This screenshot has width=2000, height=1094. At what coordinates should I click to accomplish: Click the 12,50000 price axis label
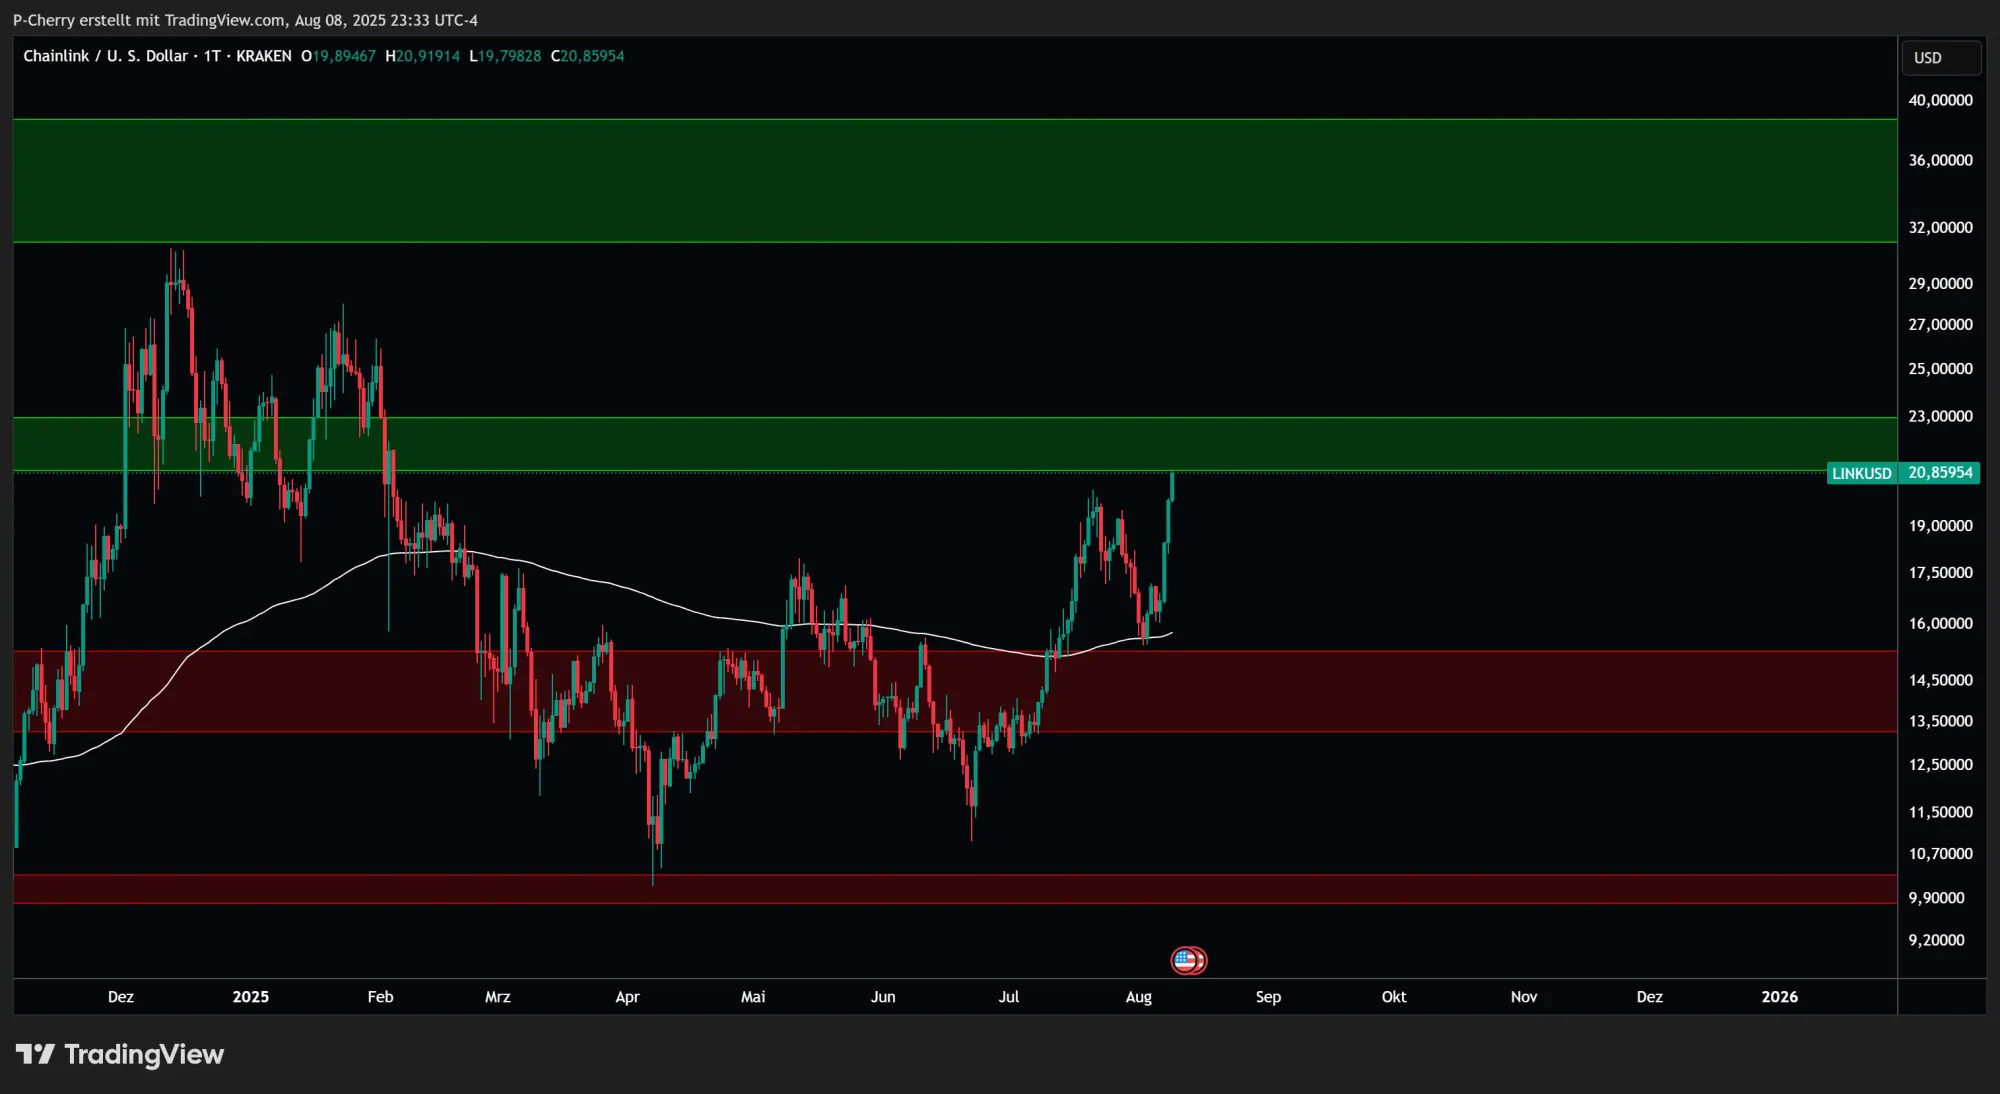tap(1940, 765)
